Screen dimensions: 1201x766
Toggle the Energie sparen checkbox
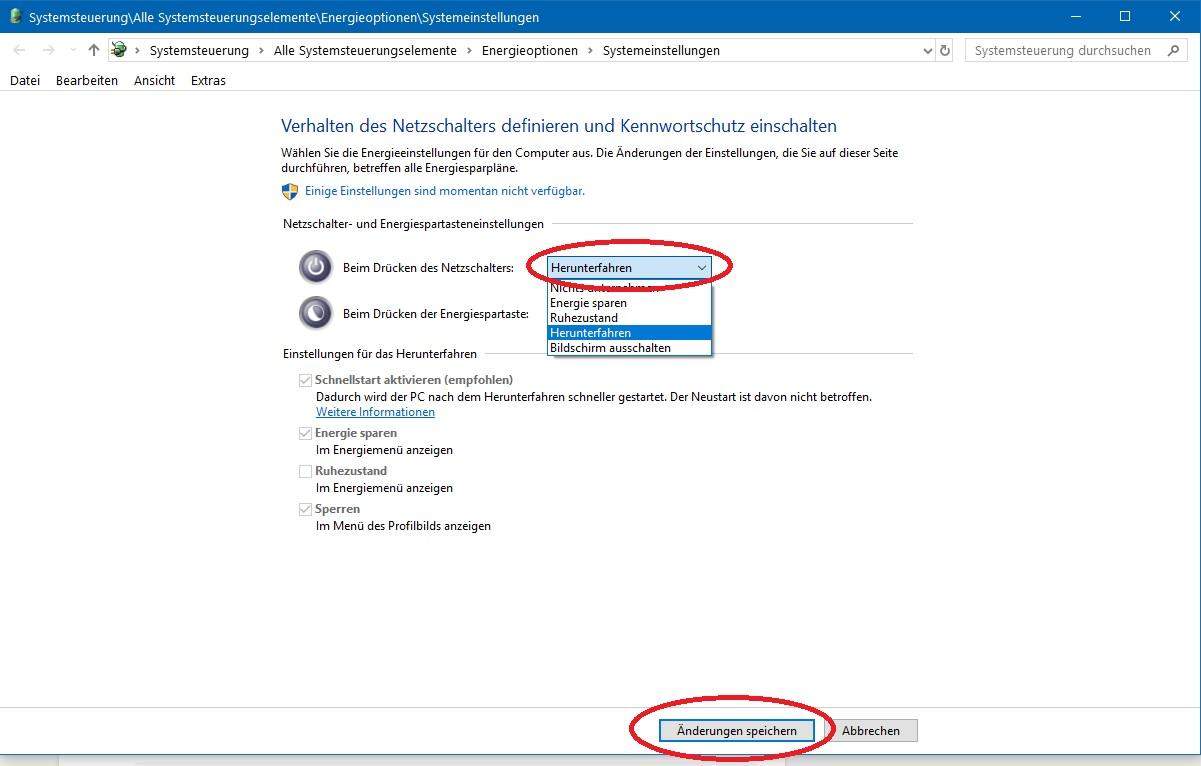(305, 433)
